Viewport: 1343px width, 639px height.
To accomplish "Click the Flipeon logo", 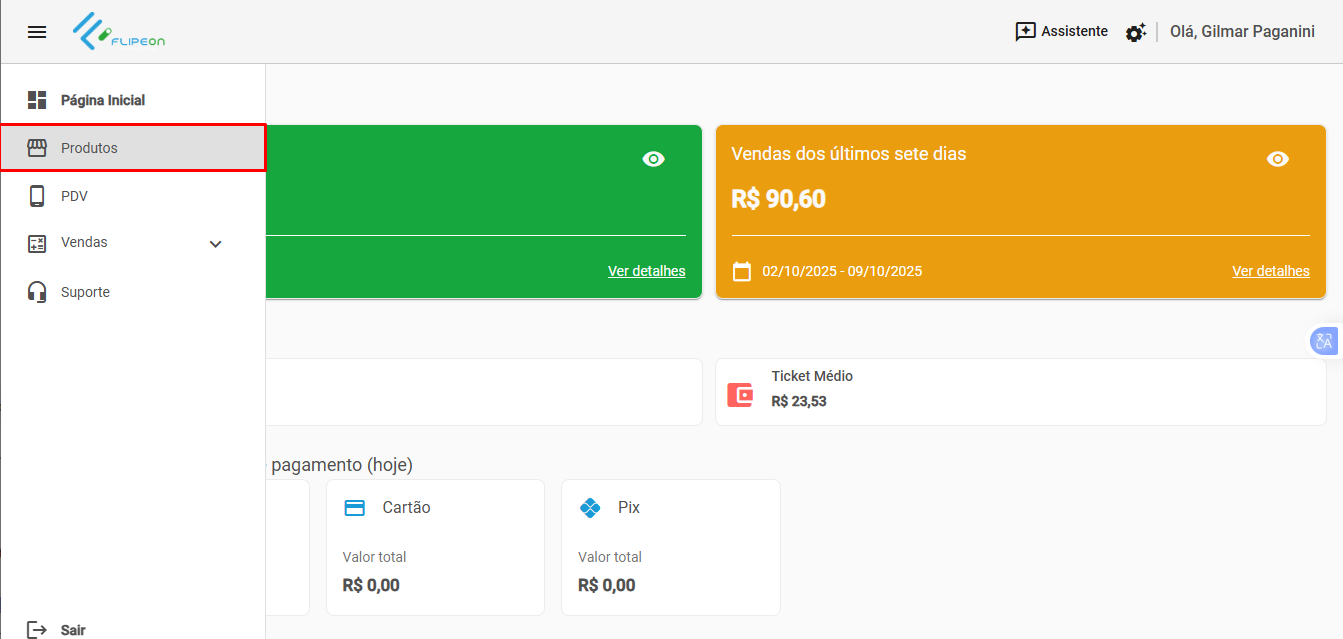I will pyautogui.click(x=119, y=32).
